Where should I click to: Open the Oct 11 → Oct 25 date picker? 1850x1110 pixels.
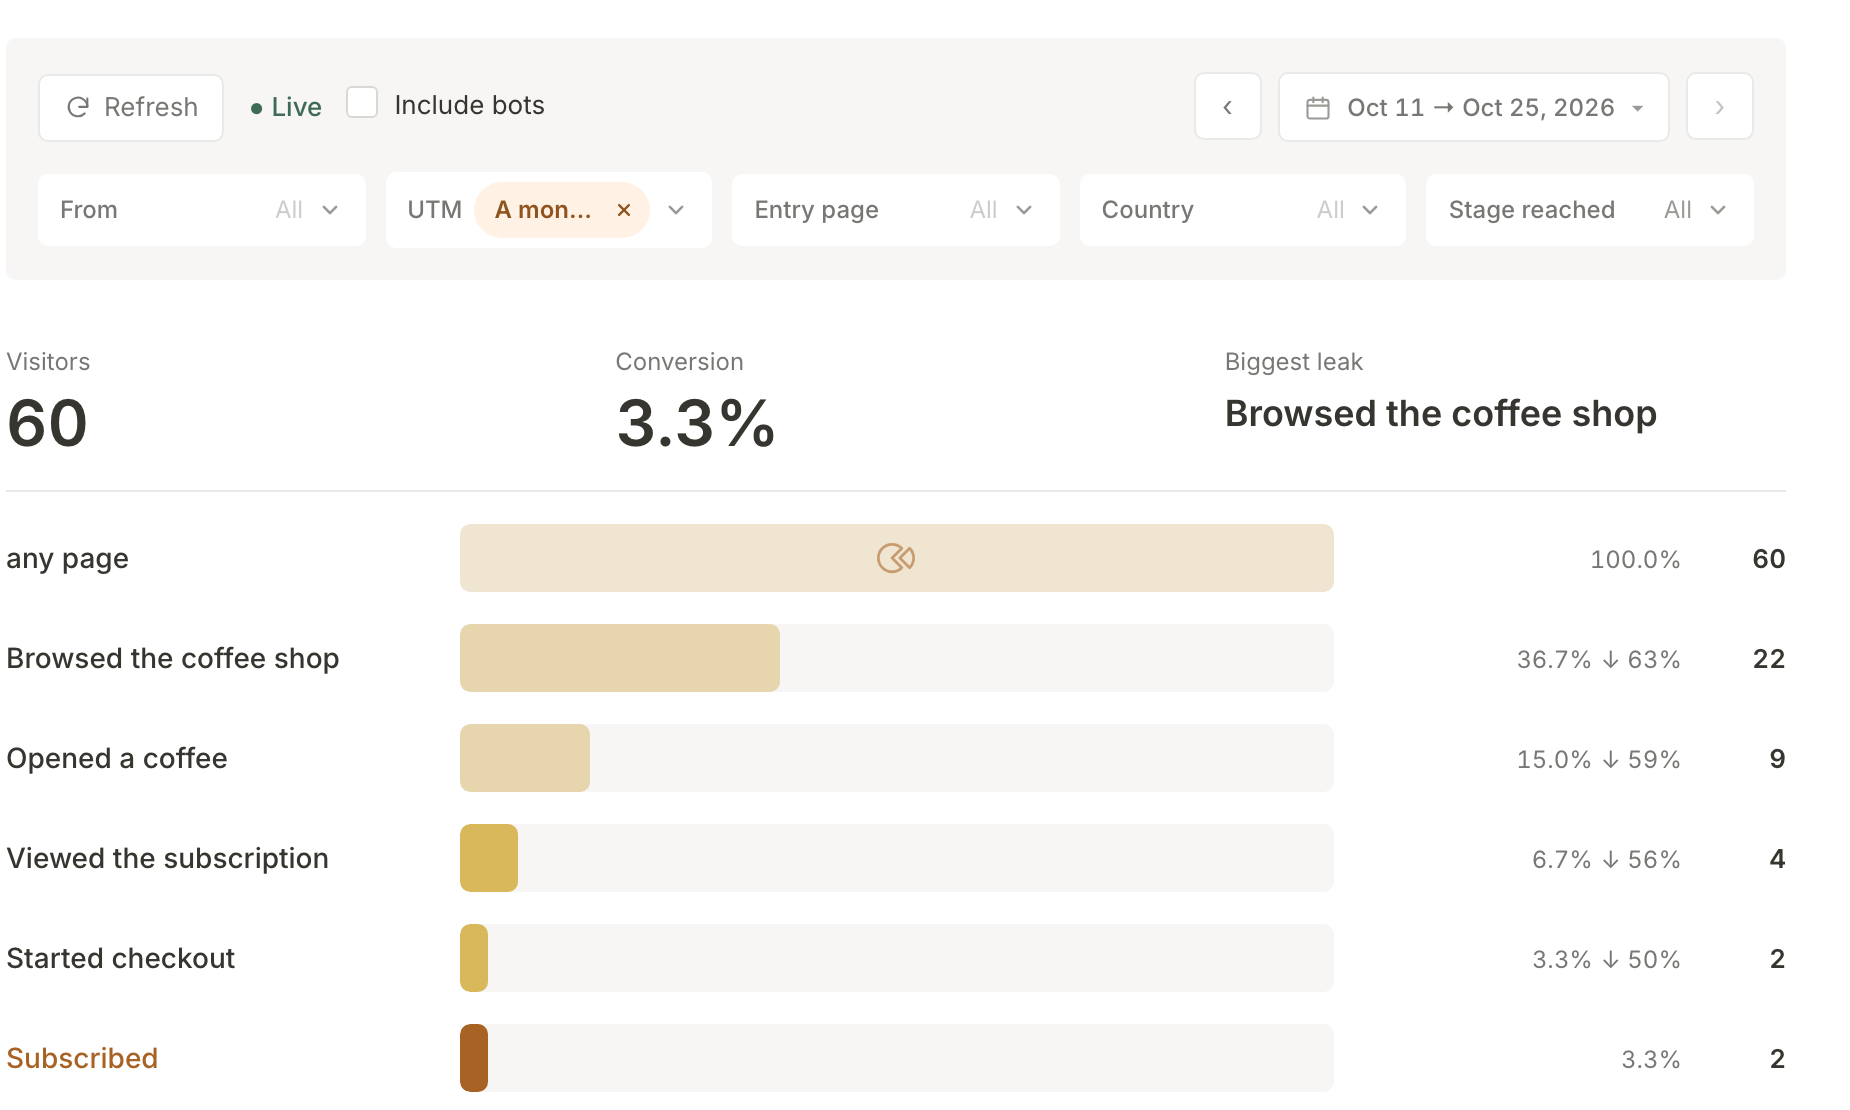click(1474, 107)
